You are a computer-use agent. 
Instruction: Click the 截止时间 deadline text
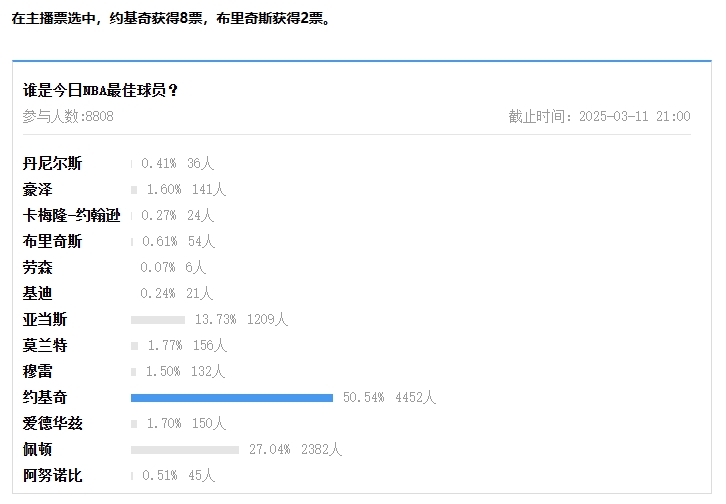[x=599, y=117]
